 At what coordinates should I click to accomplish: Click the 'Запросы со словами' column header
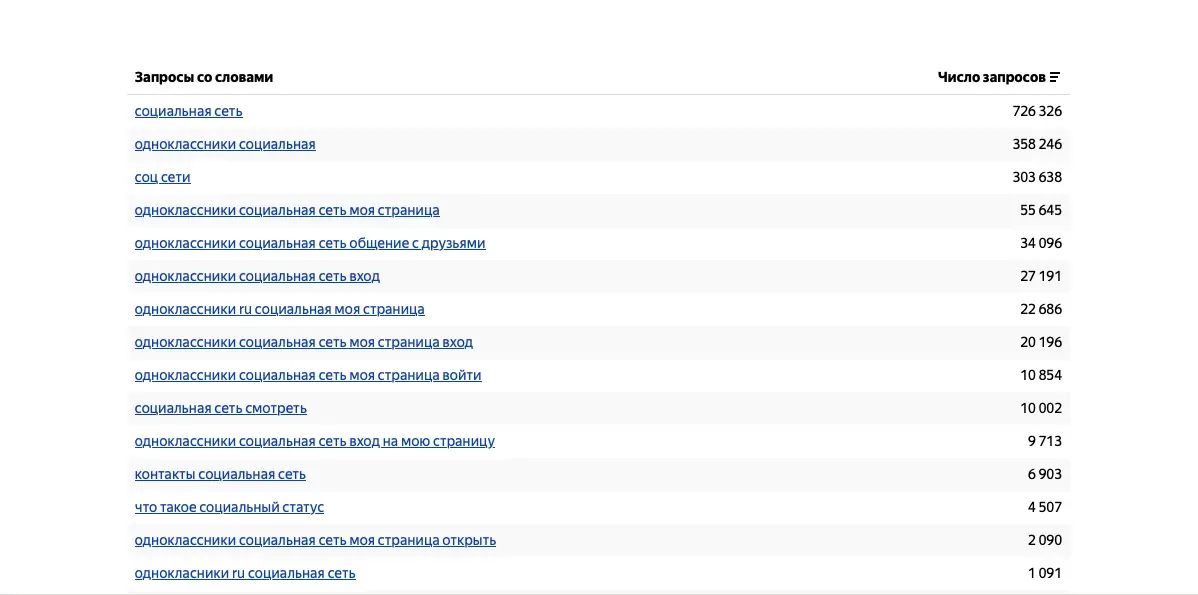tap(204, 77)
